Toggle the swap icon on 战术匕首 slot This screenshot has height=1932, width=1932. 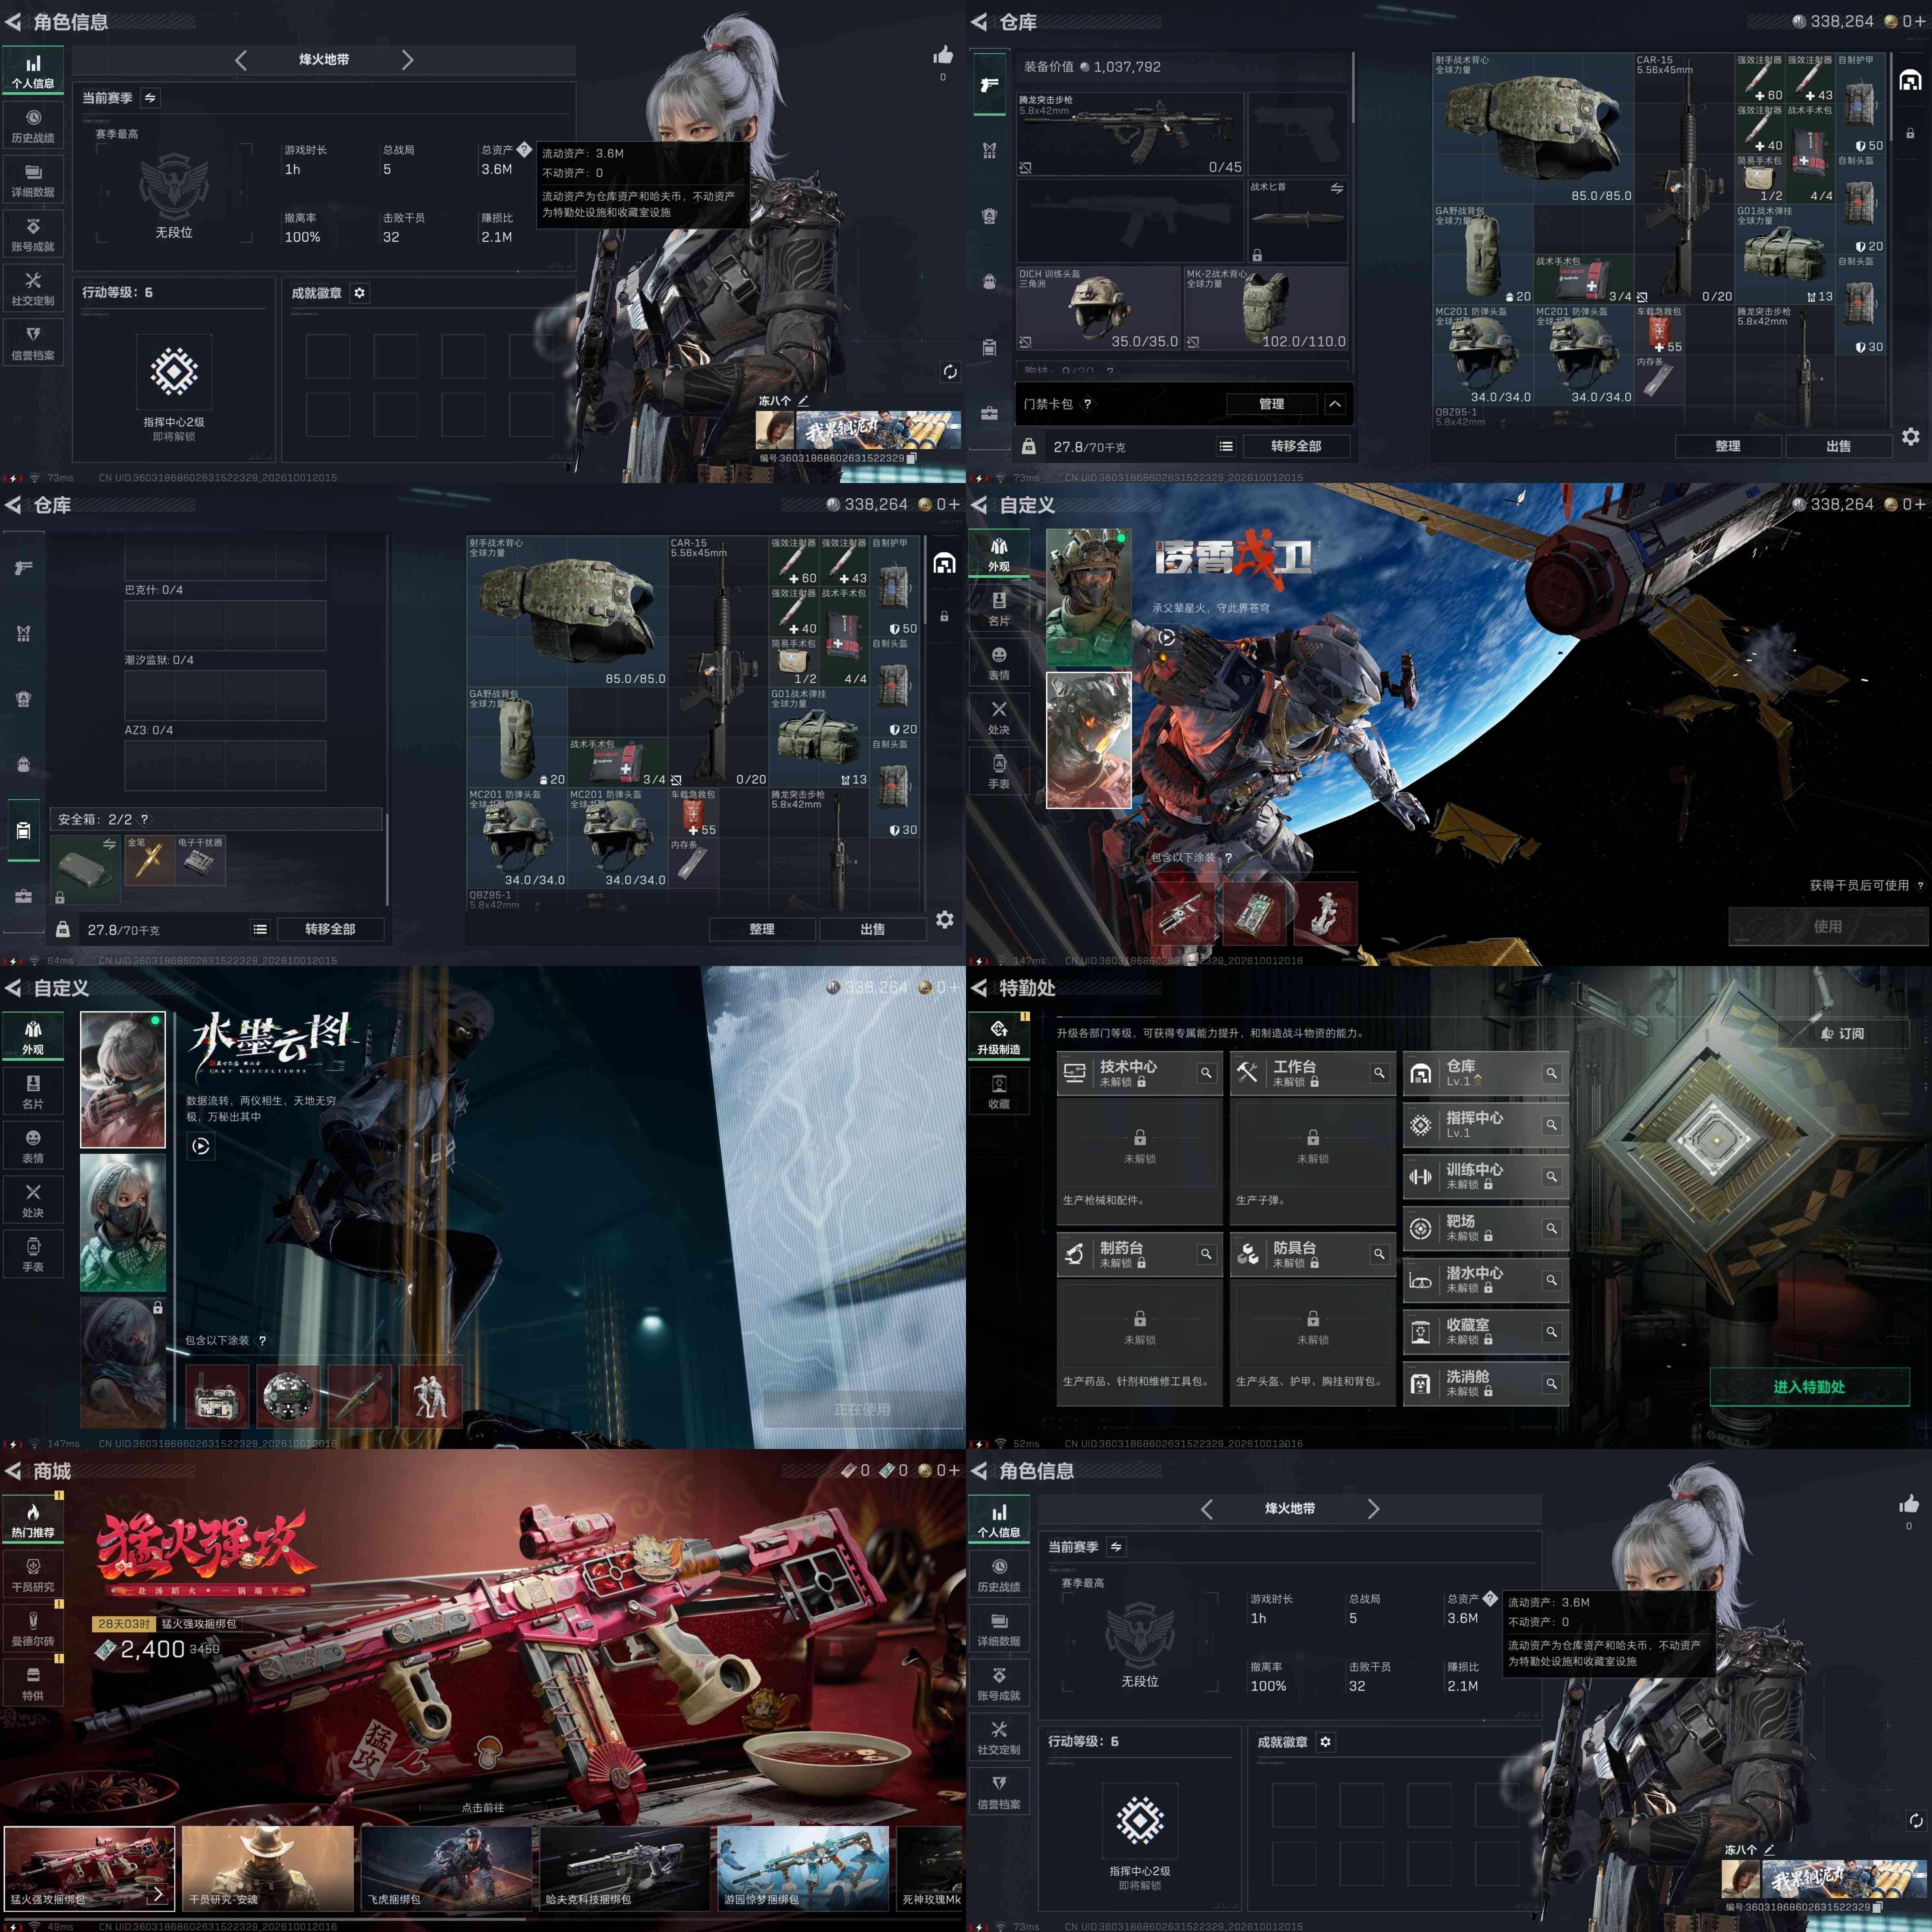[1337, 188]
